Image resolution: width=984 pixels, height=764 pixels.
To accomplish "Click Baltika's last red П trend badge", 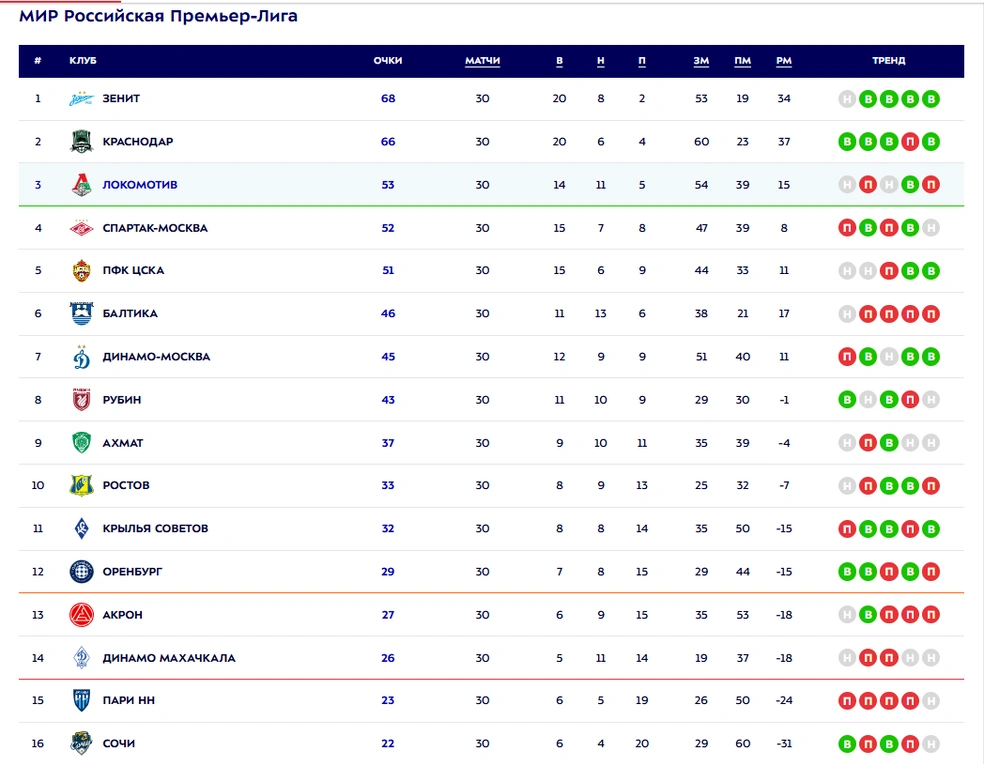I will click(x=931, y=314).
